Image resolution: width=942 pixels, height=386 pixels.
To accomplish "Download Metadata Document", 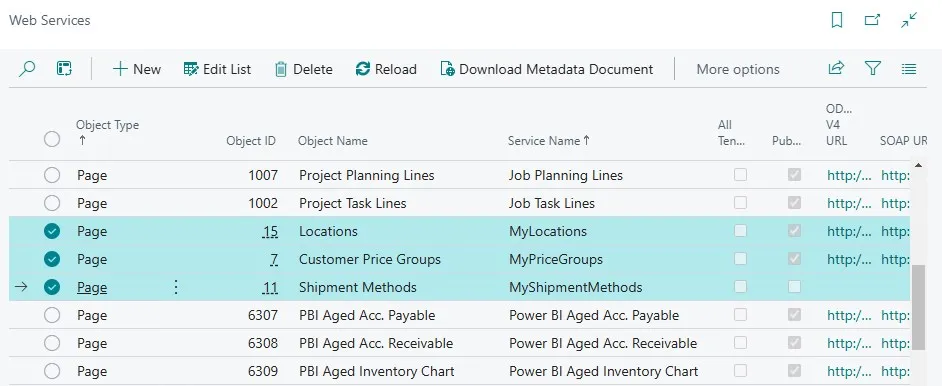I will [x=547, y=69].
